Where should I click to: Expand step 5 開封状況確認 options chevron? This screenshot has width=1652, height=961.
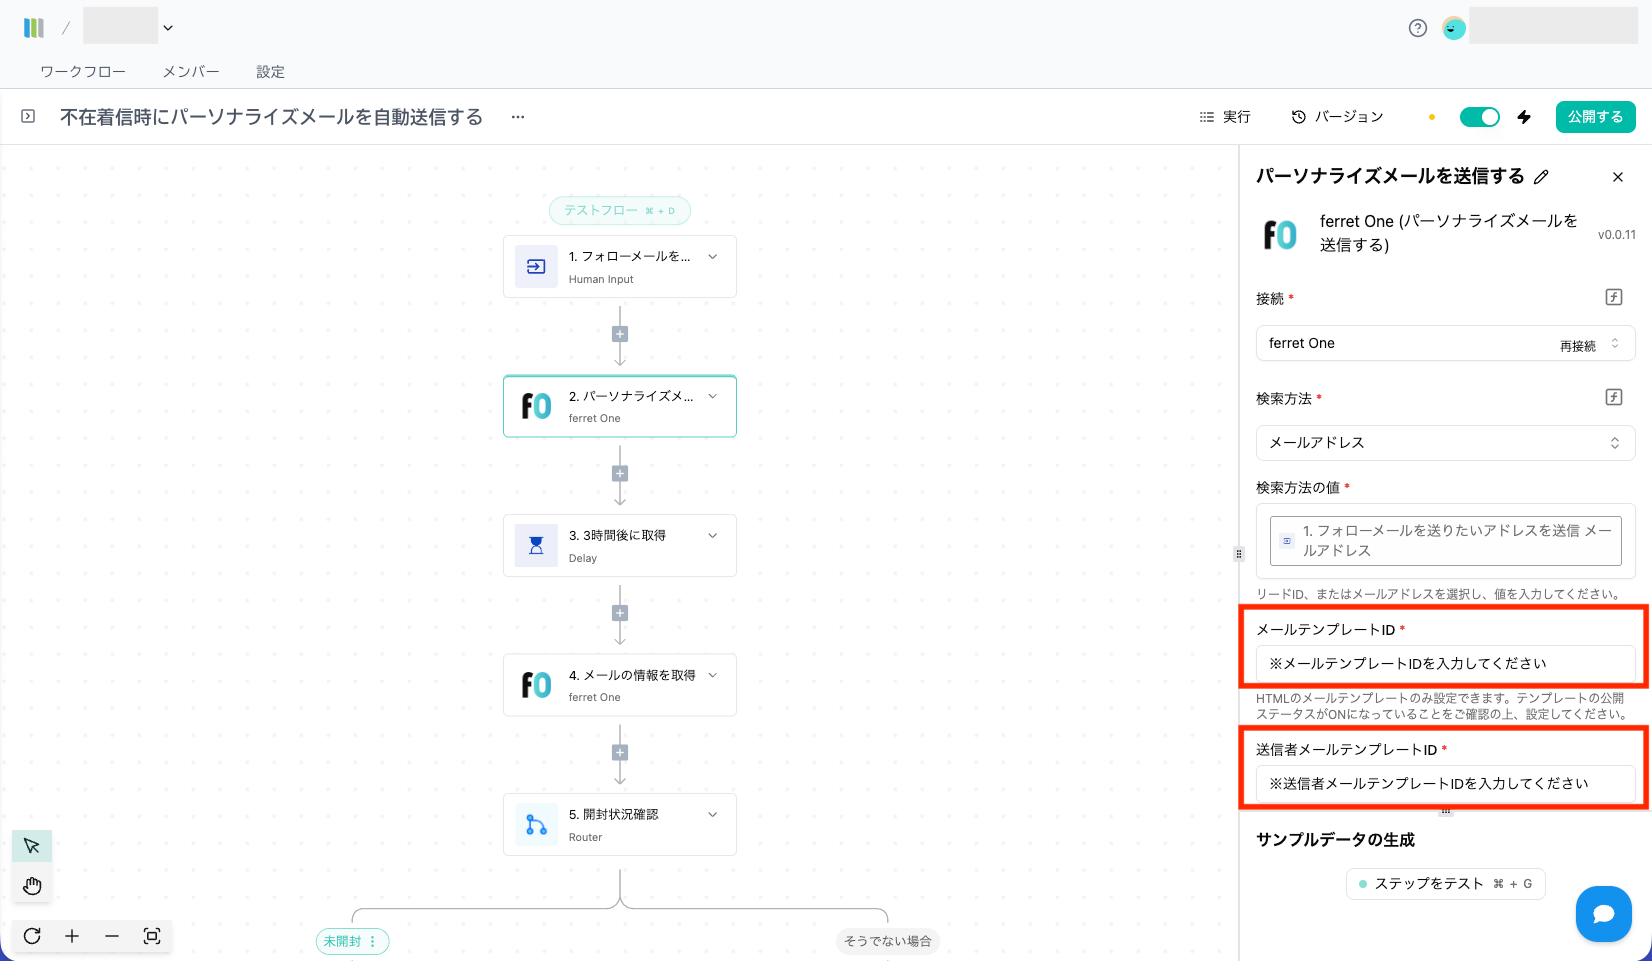click(713, 814)
